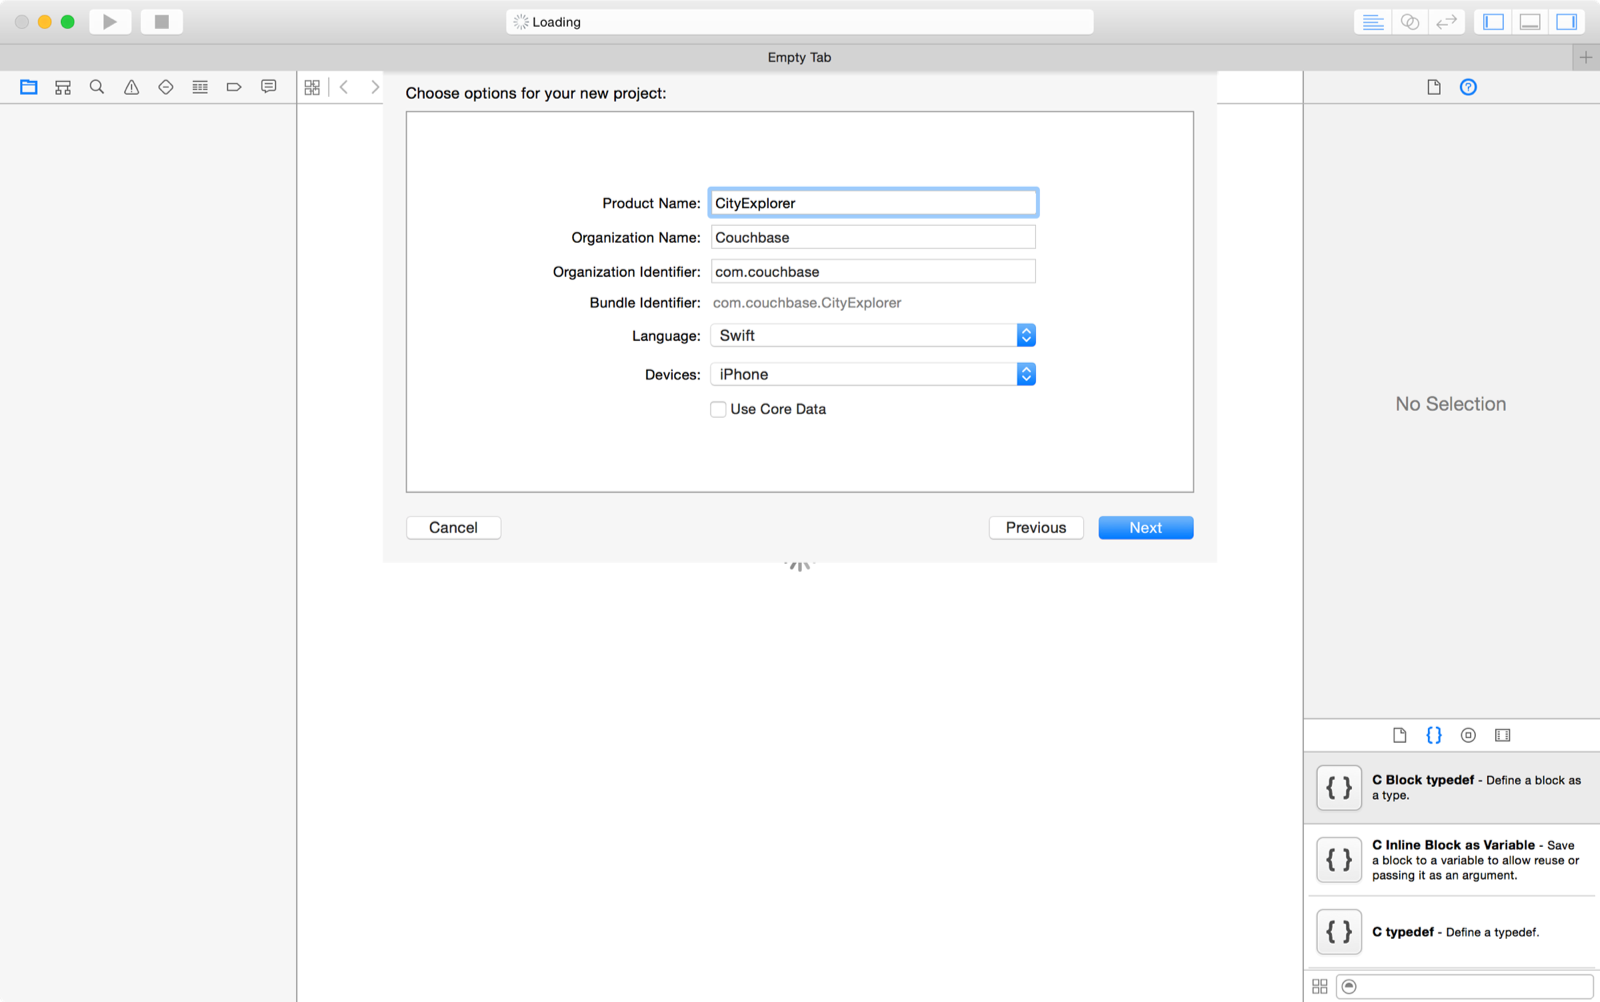Viewport: 1600px width, 1002px height.
Task: Open the Quick Help inspector
Action: pos(1468,87)
